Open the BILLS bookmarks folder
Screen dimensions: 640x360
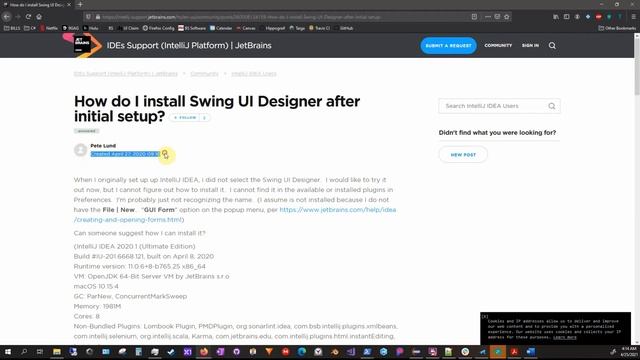12,28
